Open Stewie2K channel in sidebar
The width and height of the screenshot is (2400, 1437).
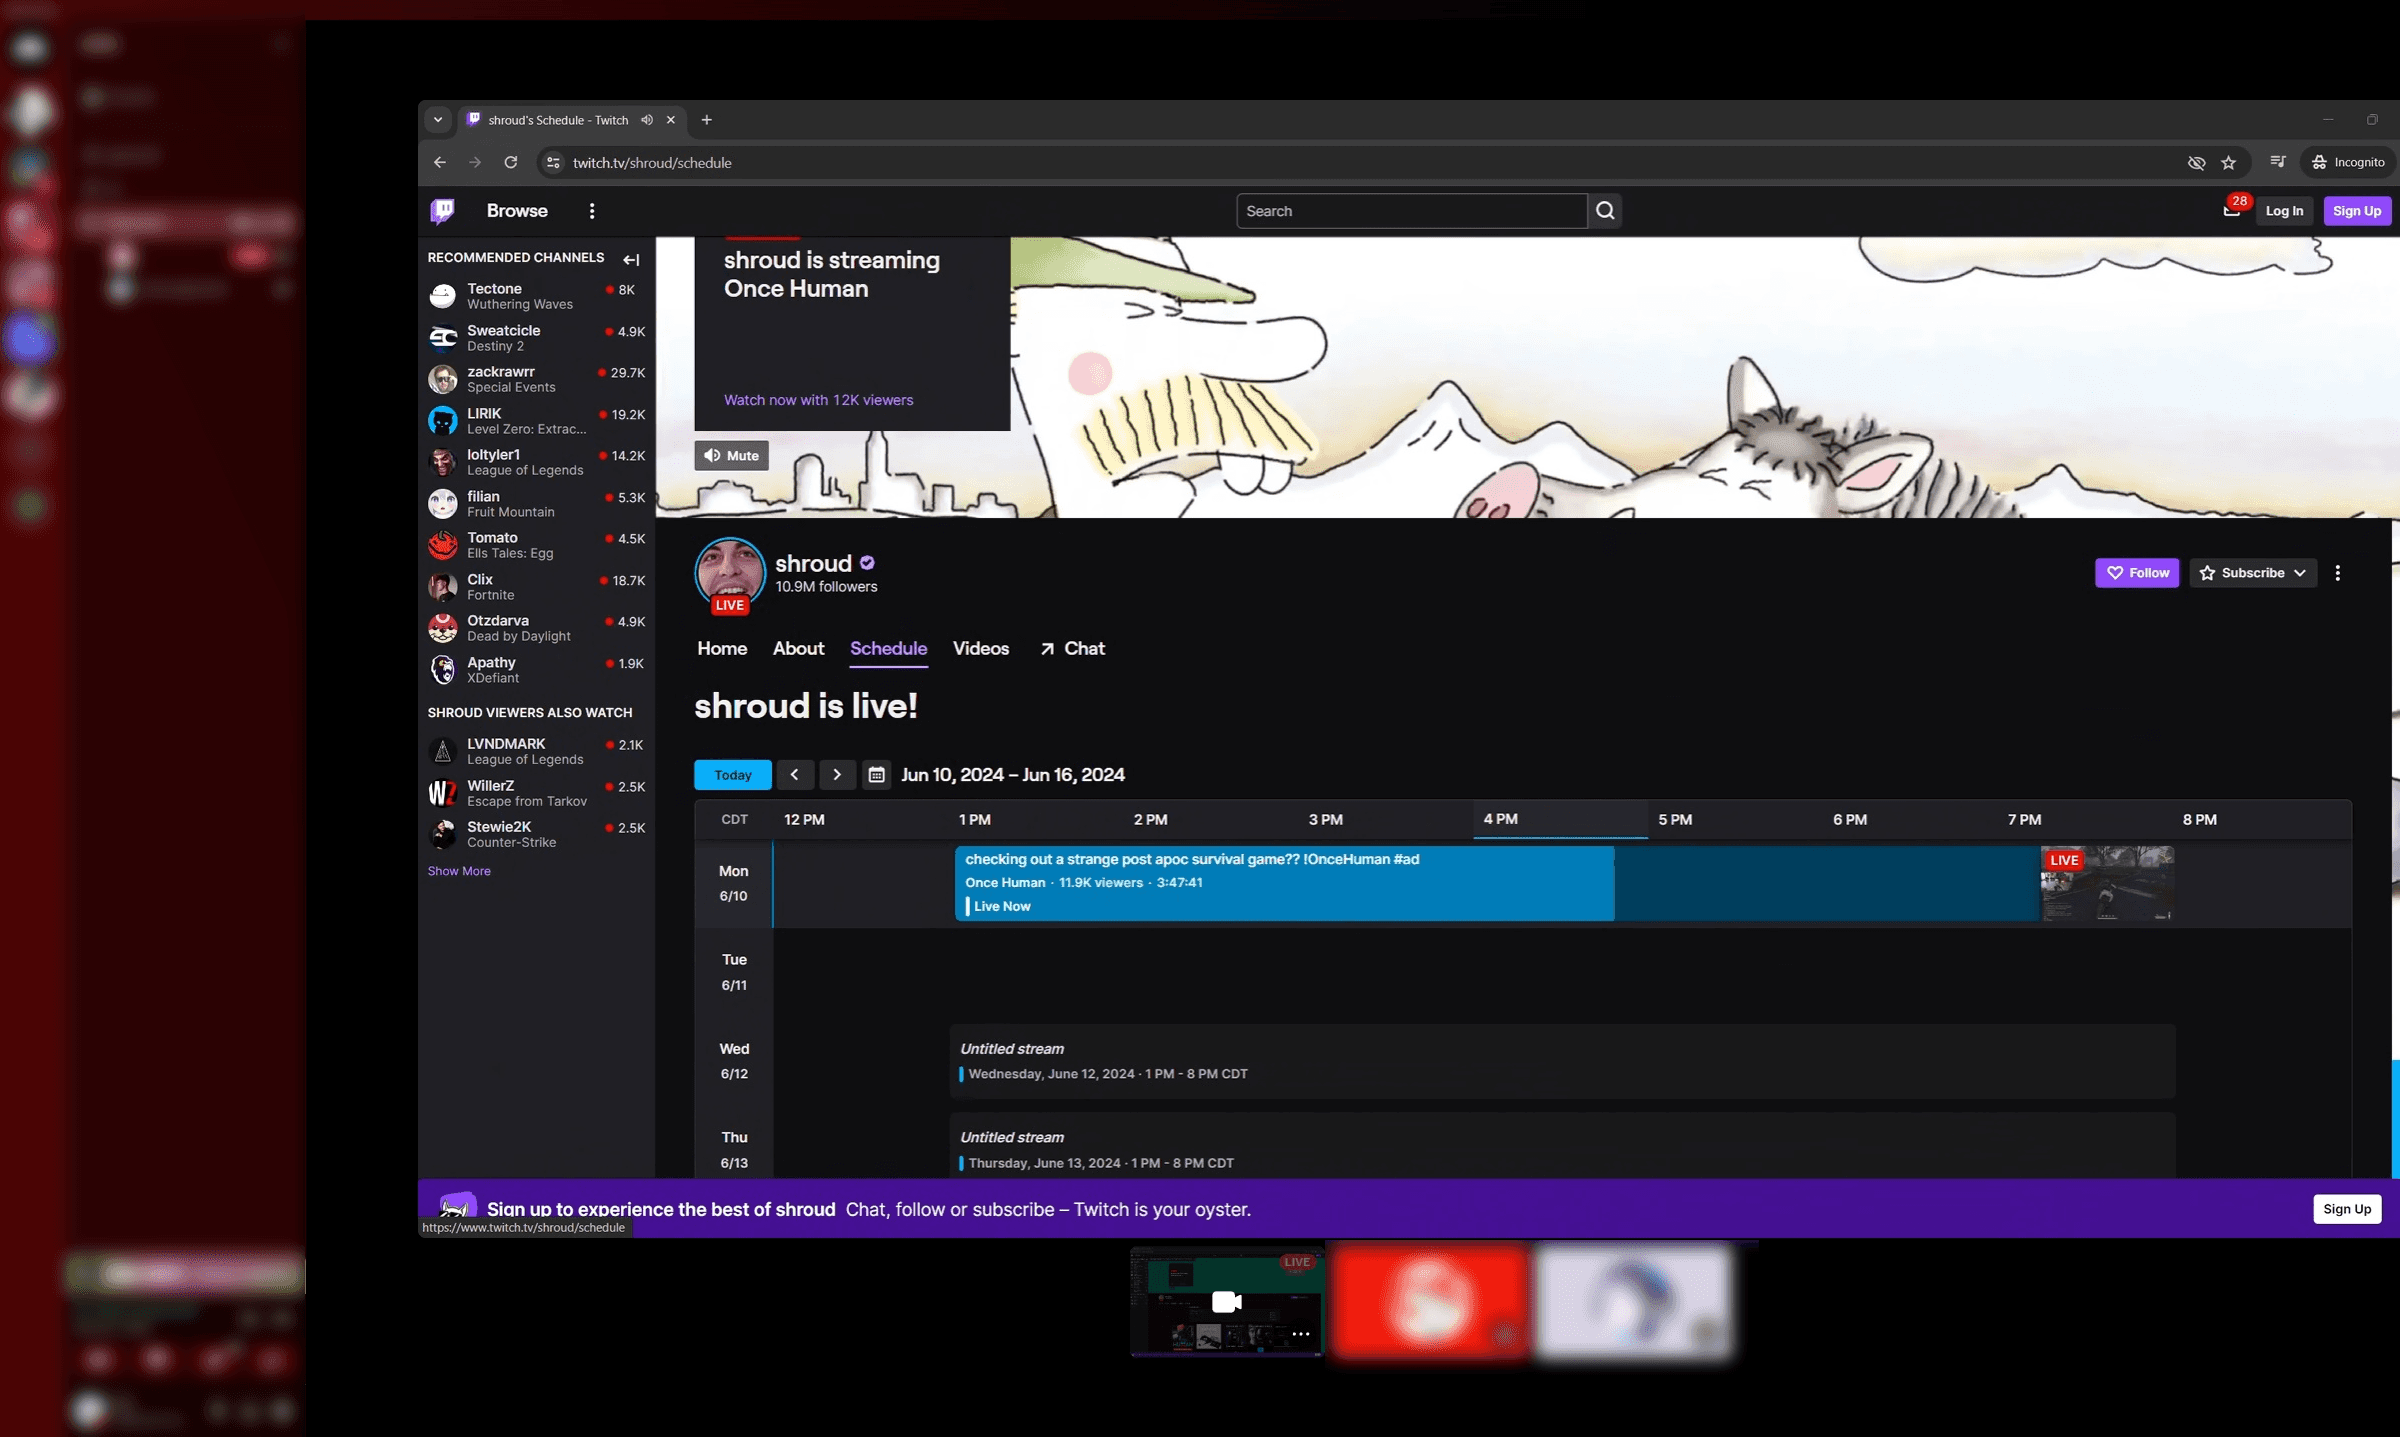[x=537, y=835]
